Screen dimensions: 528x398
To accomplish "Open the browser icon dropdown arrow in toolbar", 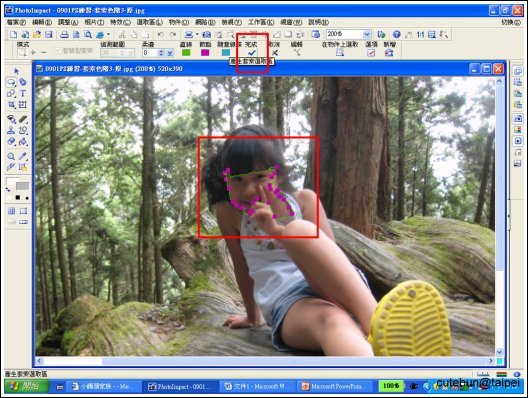I will (x=108, y=34).
